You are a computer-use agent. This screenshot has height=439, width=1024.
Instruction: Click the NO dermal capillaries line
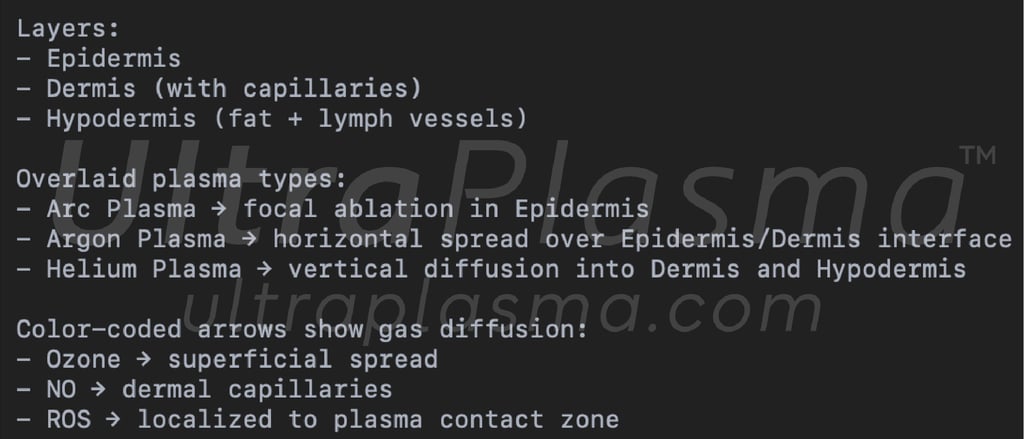click(x=204, y=389)
